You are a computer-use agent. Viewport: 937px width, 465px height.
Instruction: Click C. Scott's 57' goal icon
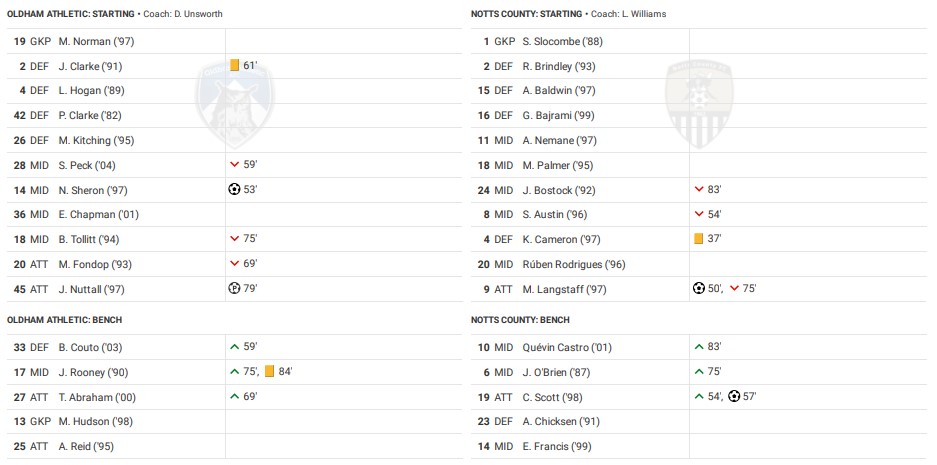[x=734, y=397]
